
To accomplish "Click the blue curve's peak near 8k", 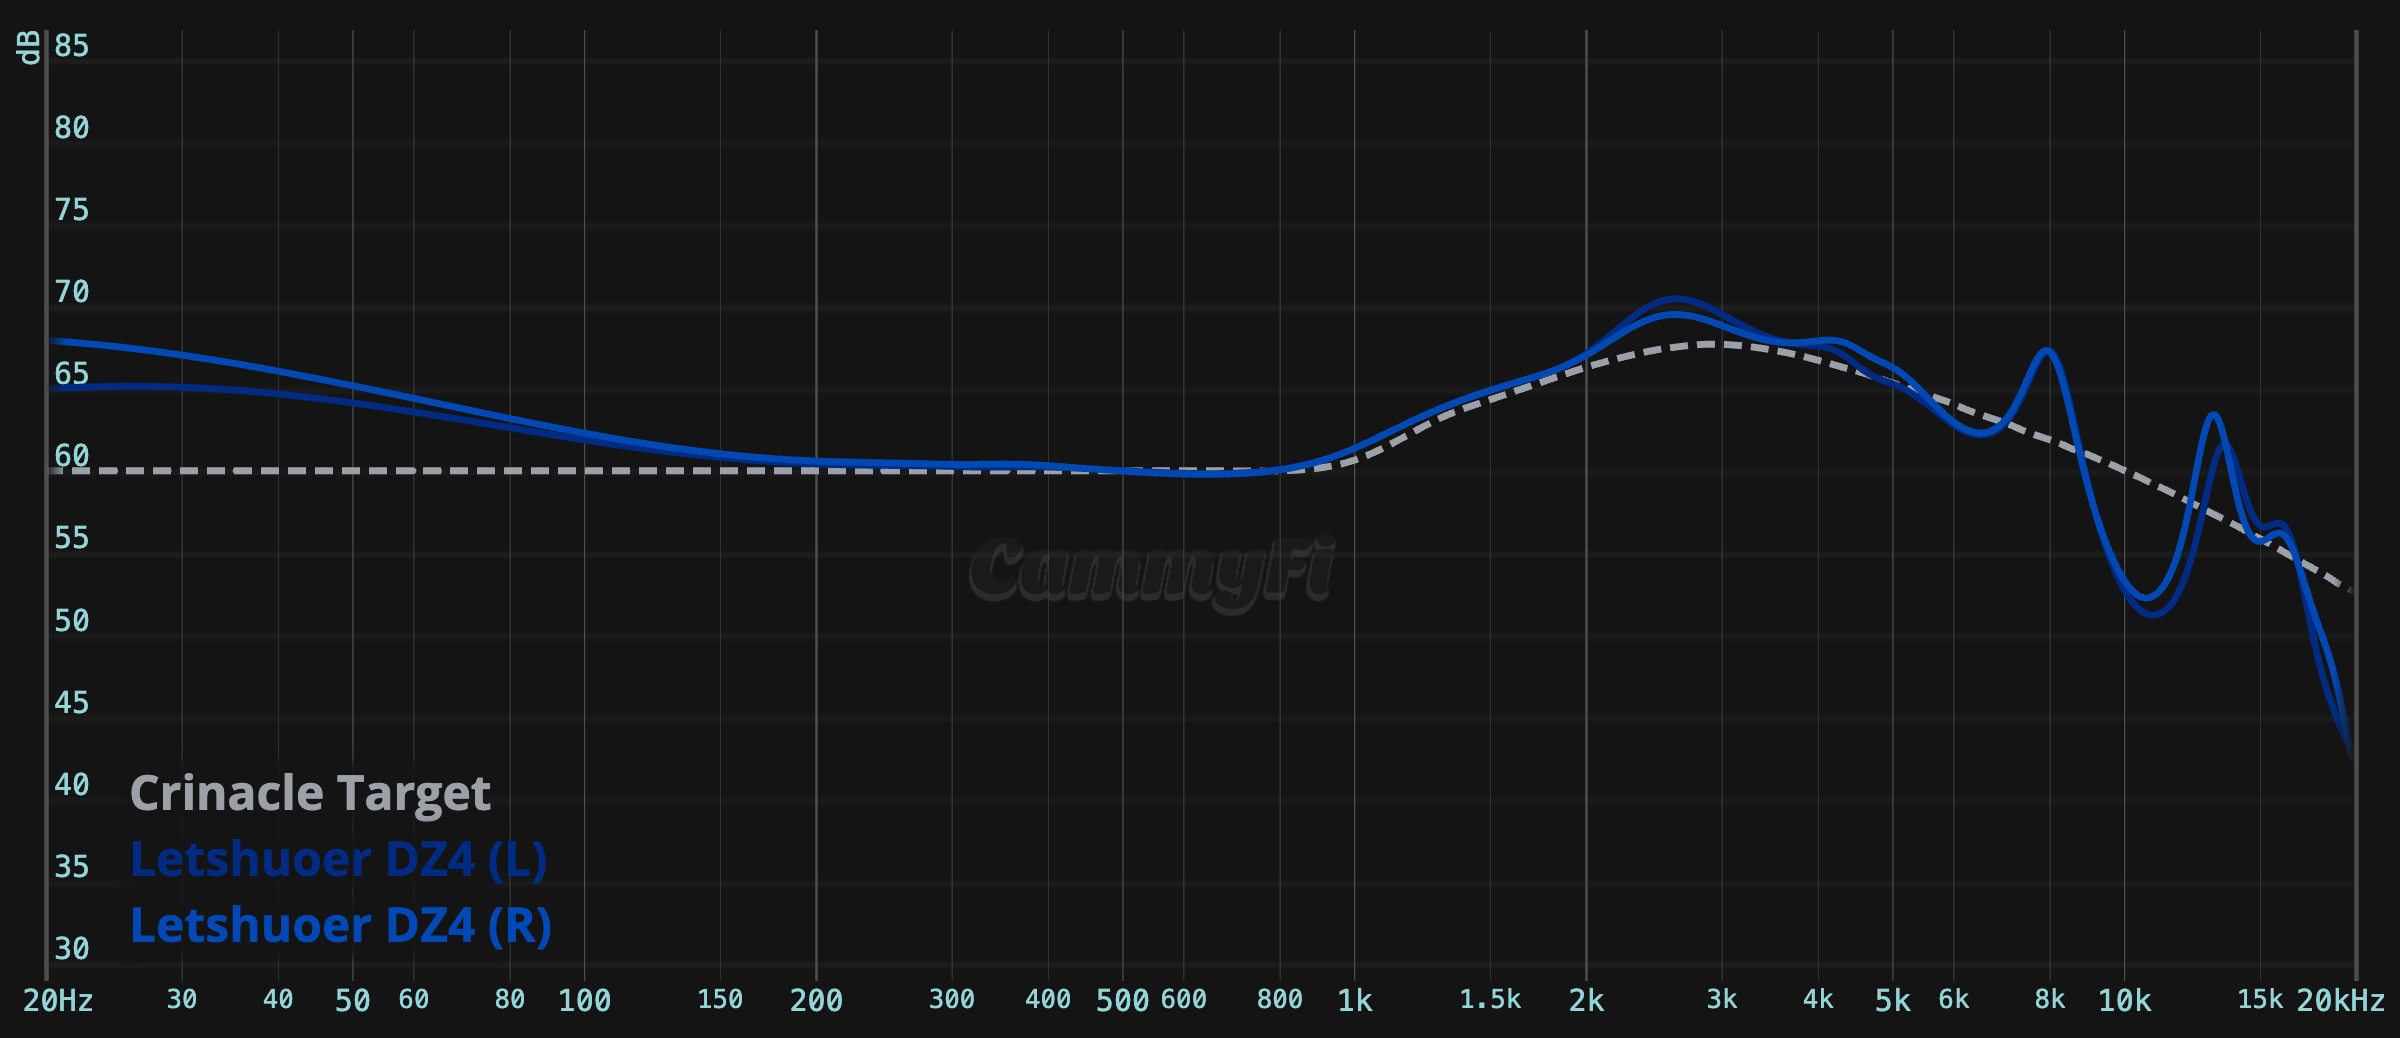I will [2047, 352].
